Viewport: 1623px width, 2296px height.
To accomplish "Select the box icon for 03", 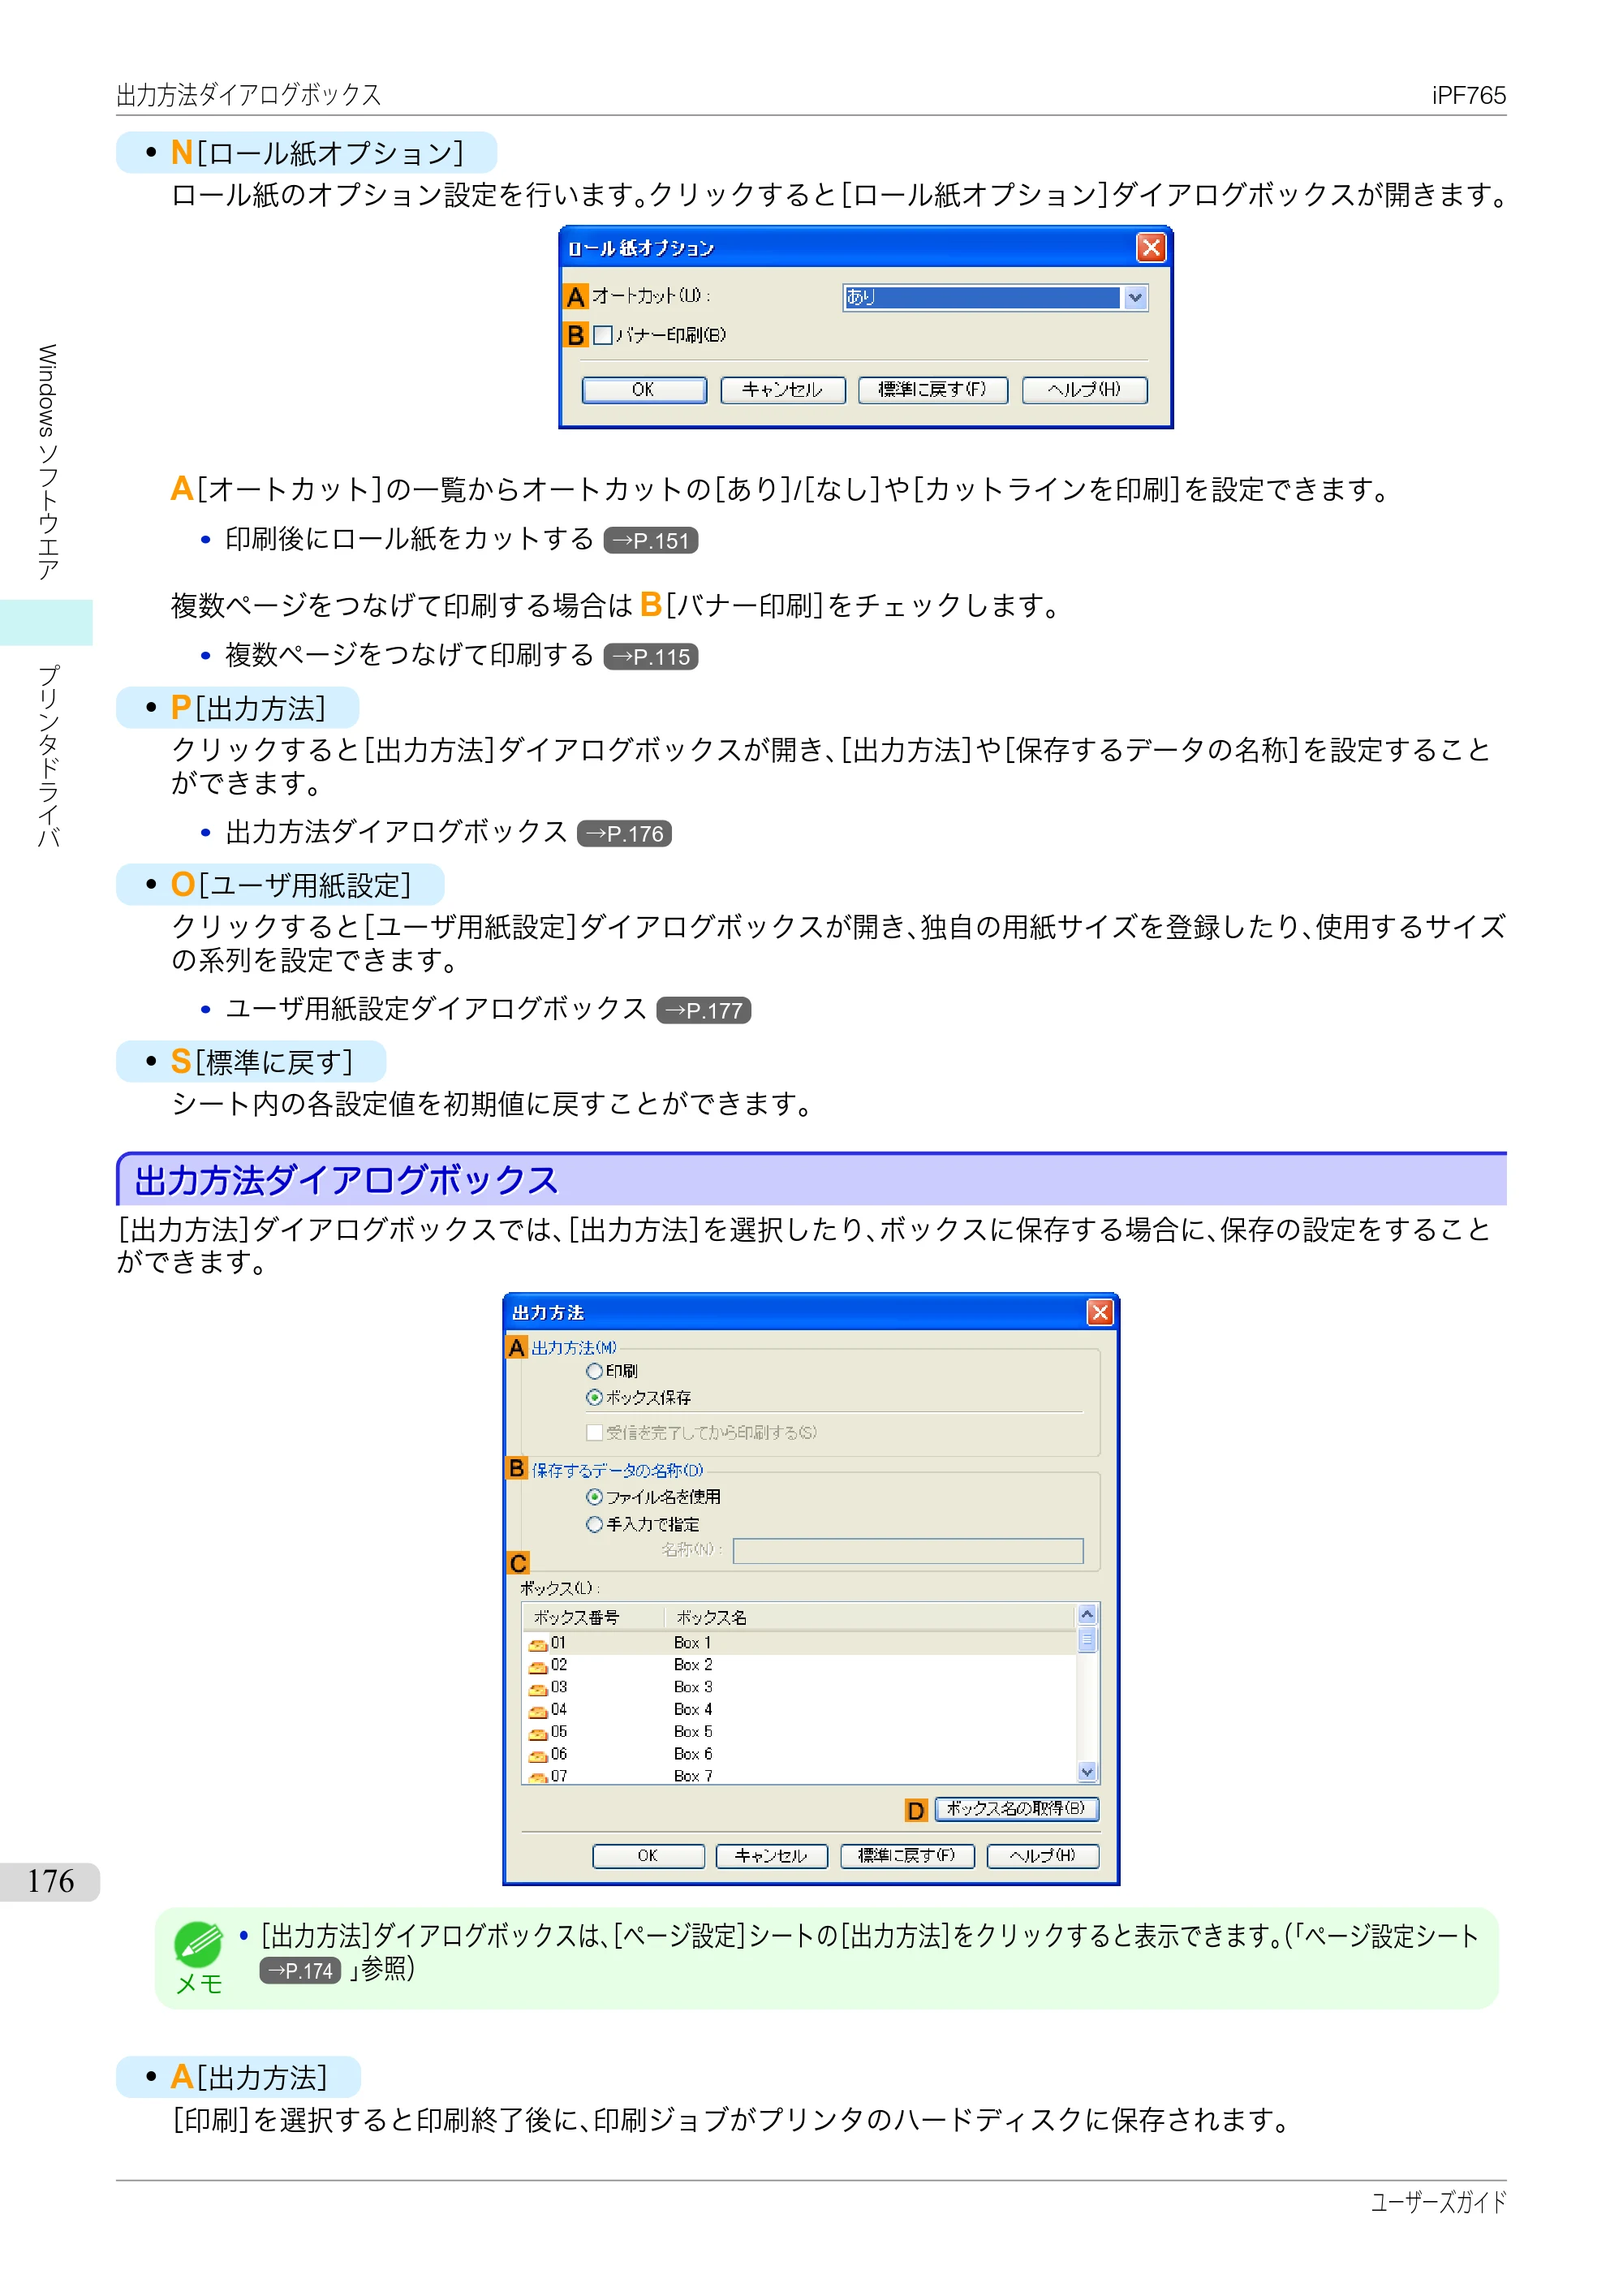I will tap(538, 1689).
